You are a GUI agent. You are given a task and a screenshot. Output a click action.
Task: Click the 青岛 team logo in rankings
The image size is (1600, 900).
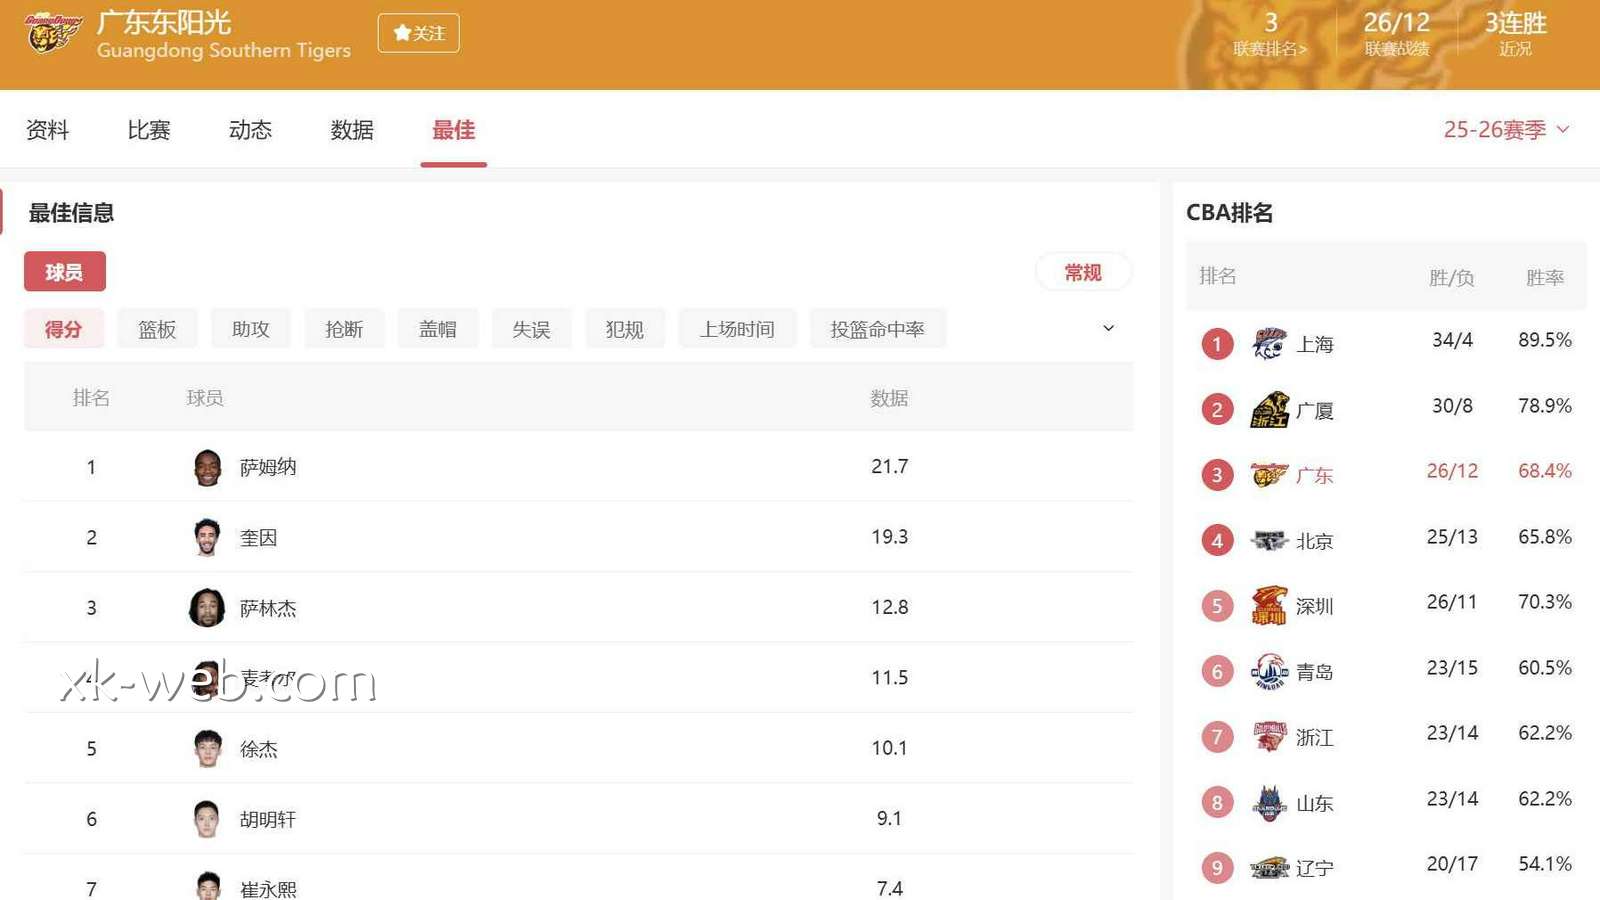(x=1269, y=671)
